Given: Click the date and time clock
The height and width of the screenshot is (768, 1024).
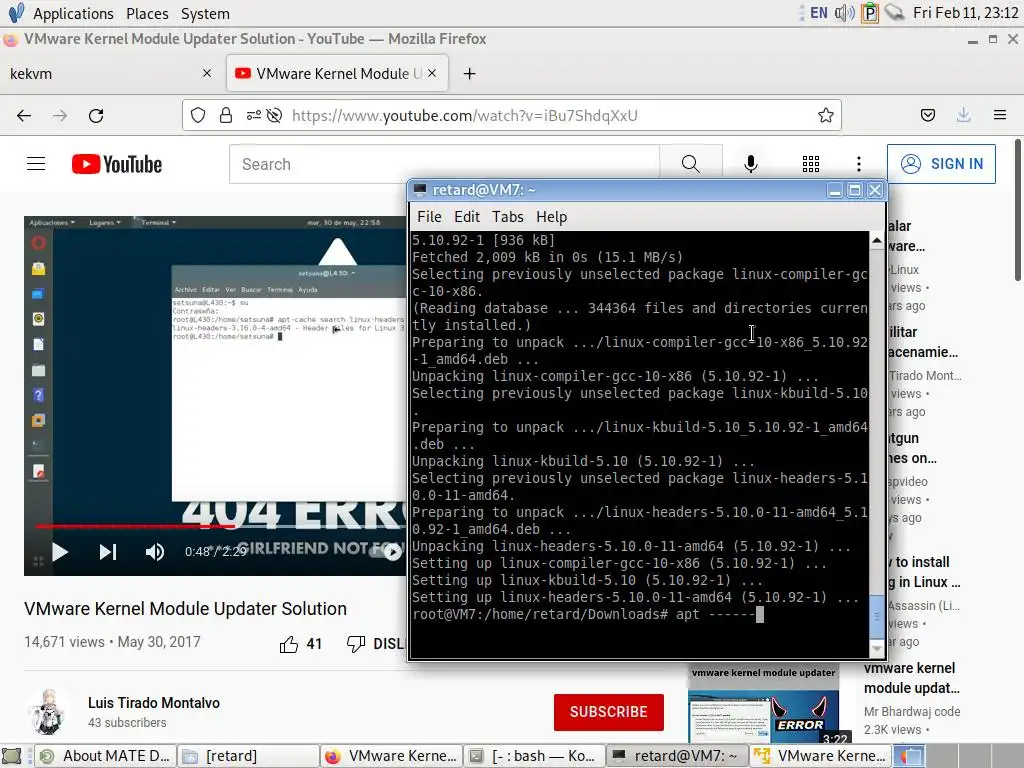Looking at the screenshot, I should point(965,13).
